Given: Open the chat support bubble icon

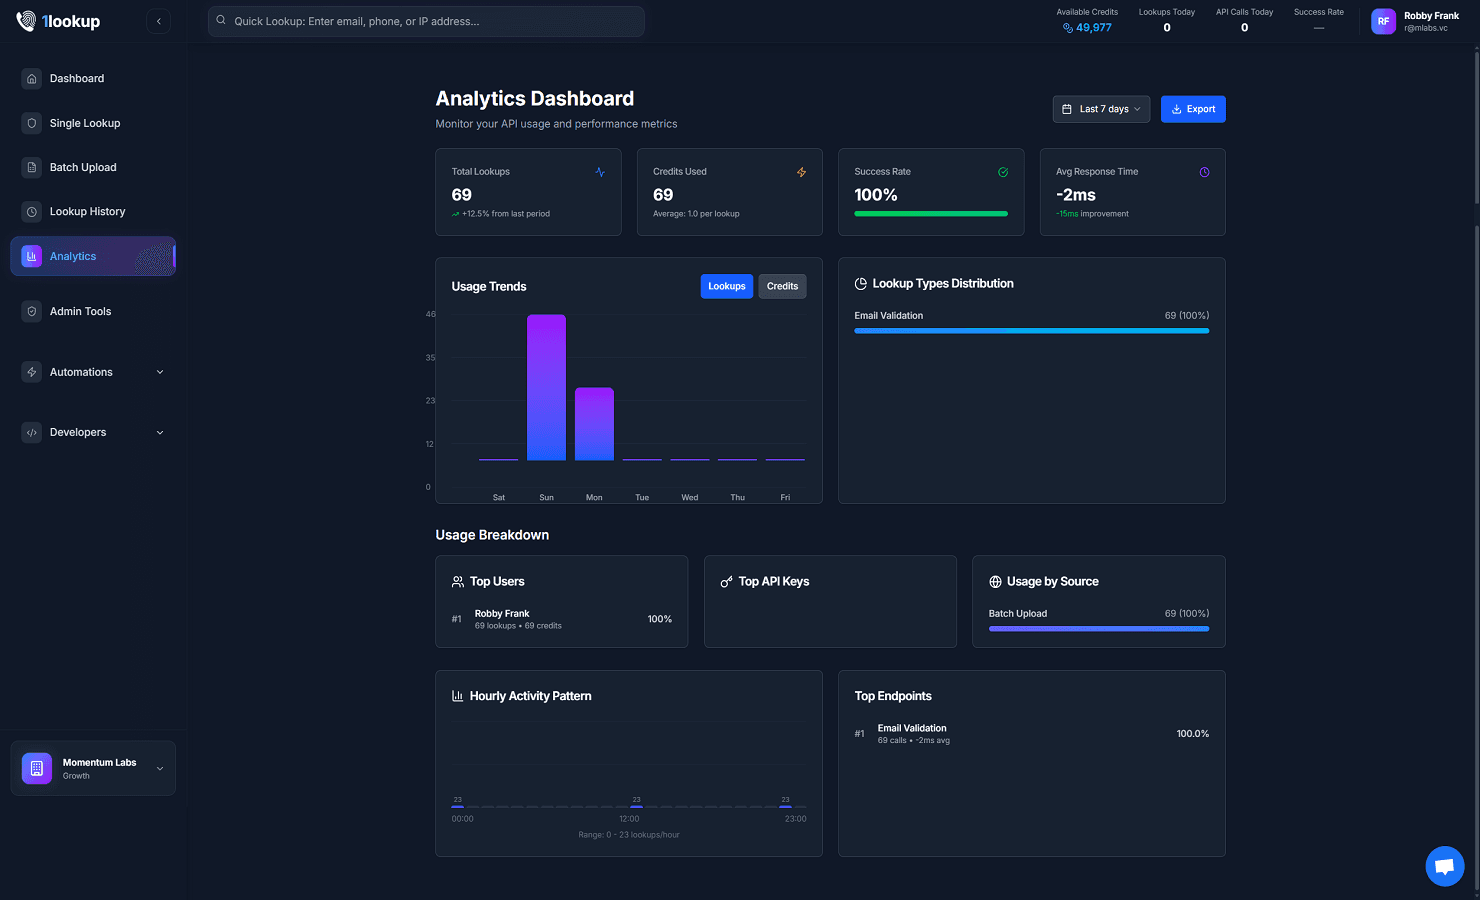Looking at the screenshot, I should pos(1444,866).
